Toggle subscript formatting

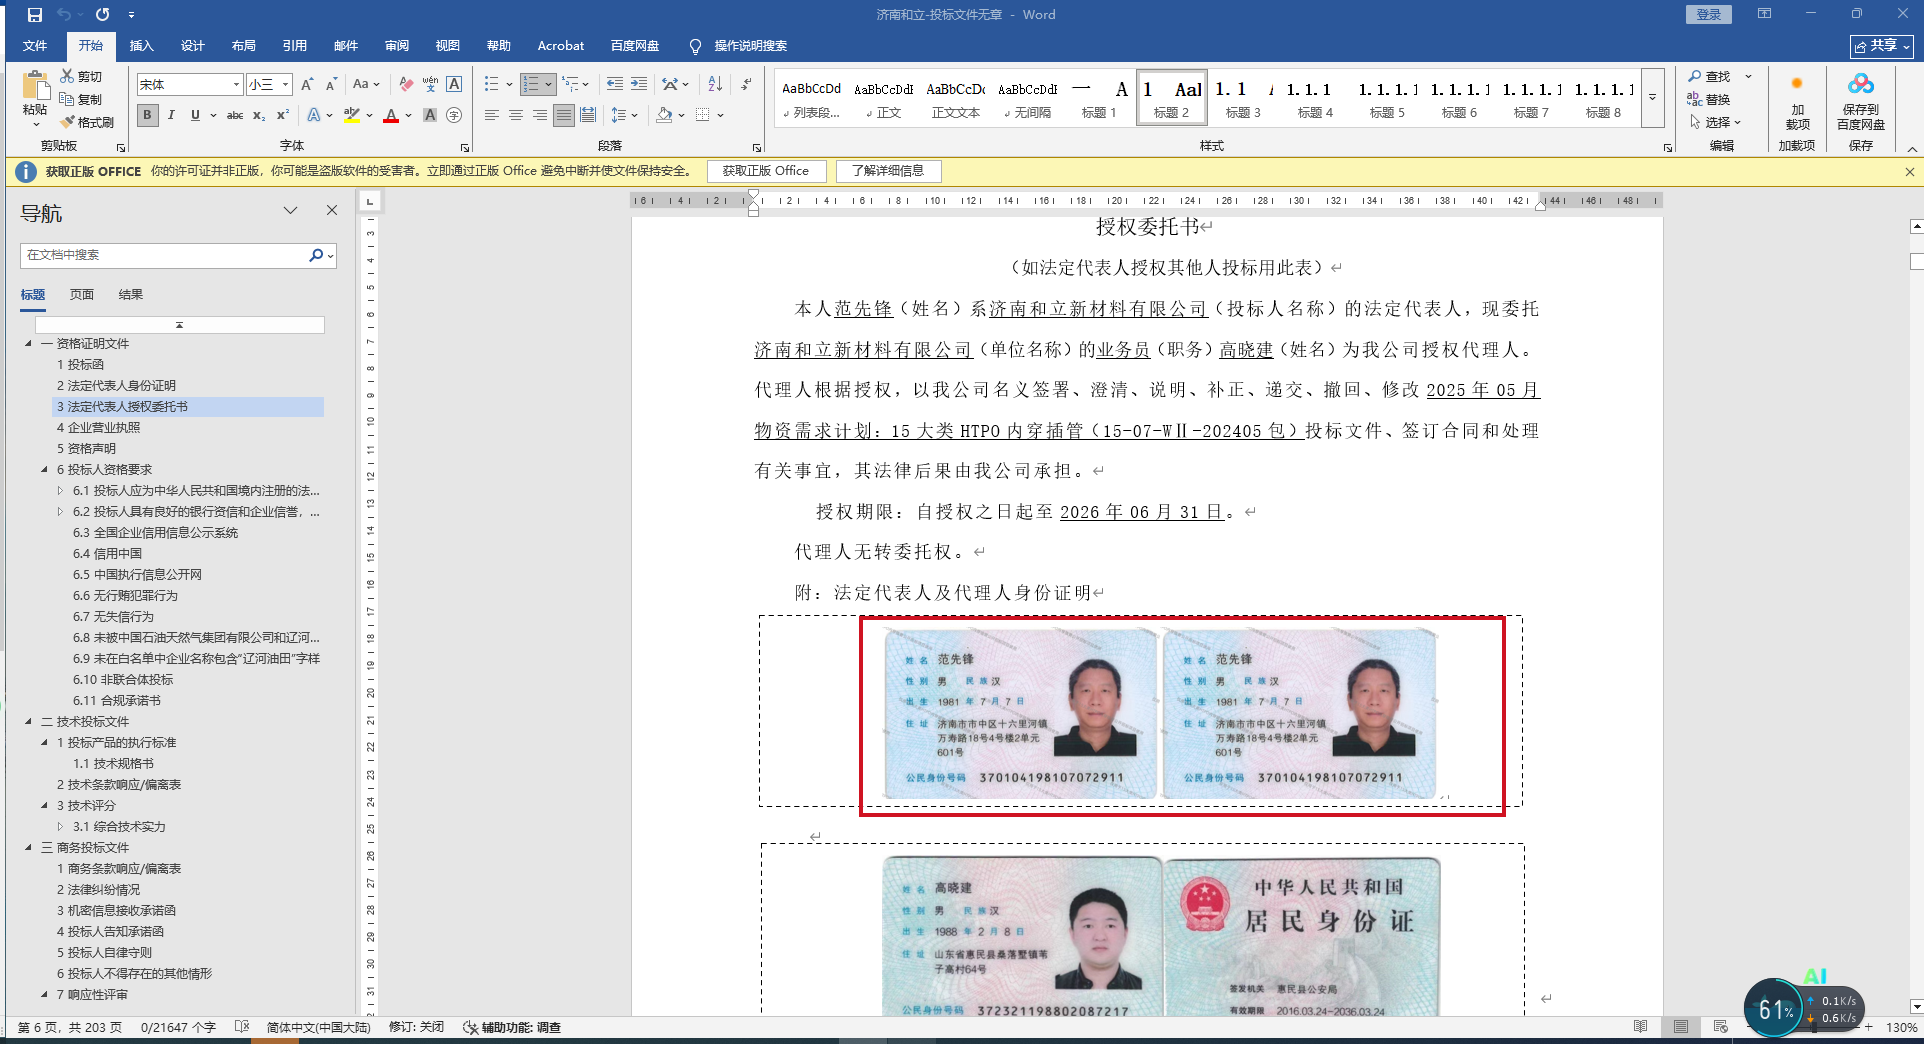pos(259,115)
